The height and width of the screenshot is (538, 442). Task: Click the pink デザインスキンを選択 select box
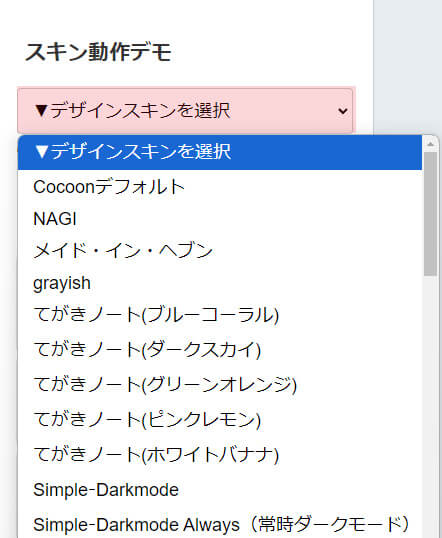point(185,111)
